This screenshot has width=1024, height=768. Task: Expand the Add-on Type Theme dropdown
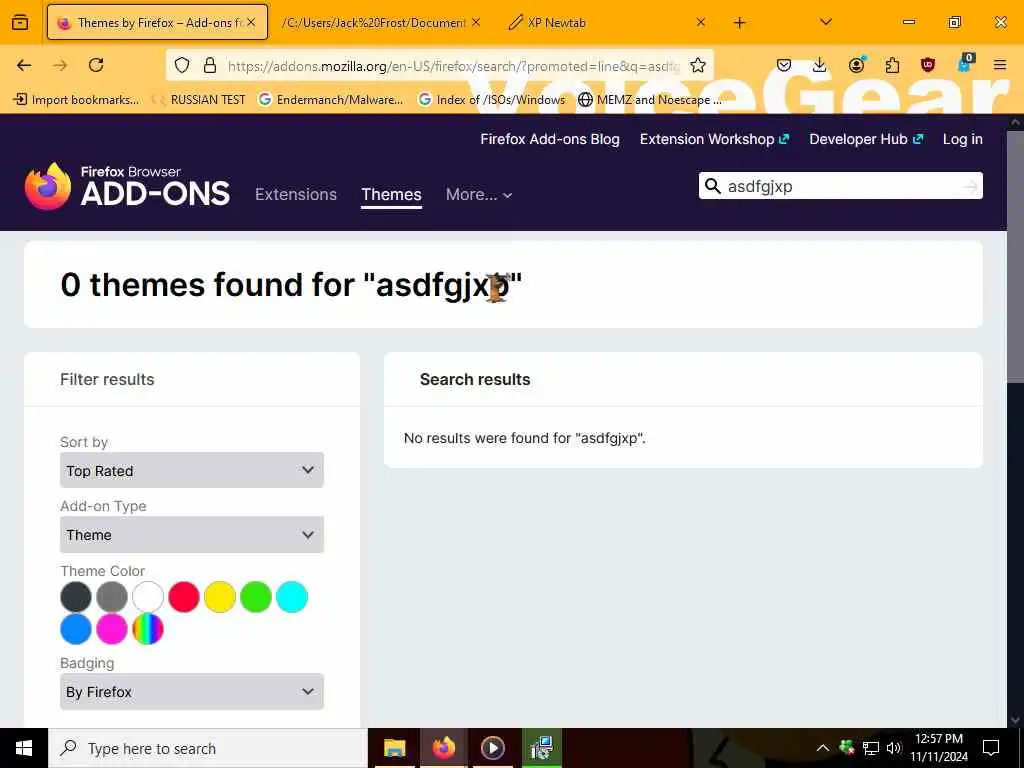coord(191,535)
